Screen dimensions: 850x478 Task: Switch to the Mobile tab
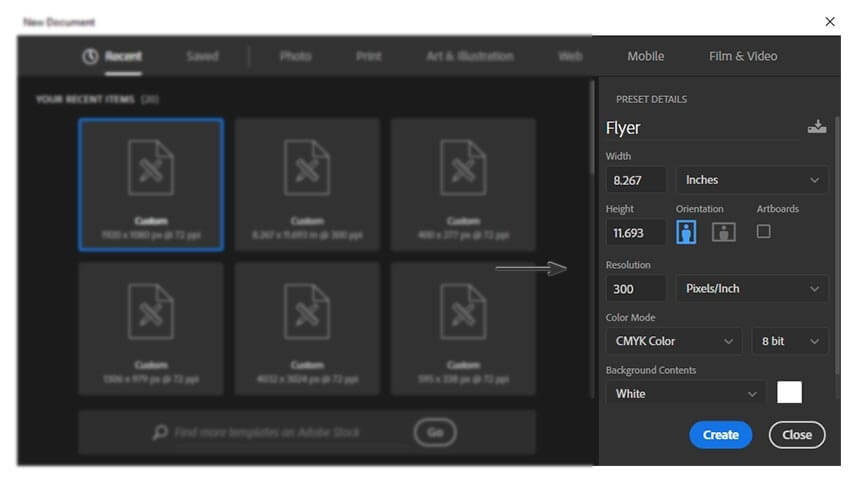tap(645, 56)
